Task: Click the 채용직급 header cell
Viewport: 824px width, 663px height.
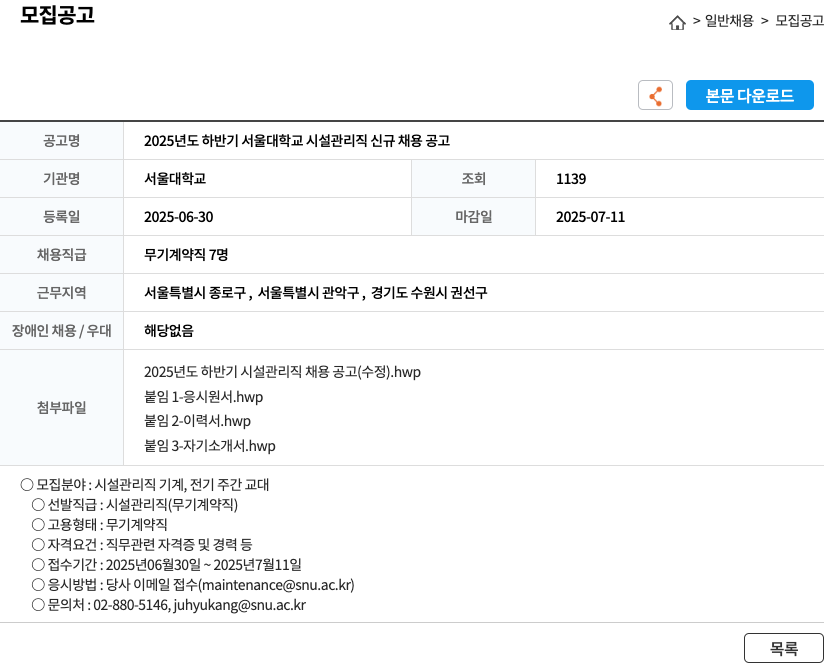Action: coord(61,255)
